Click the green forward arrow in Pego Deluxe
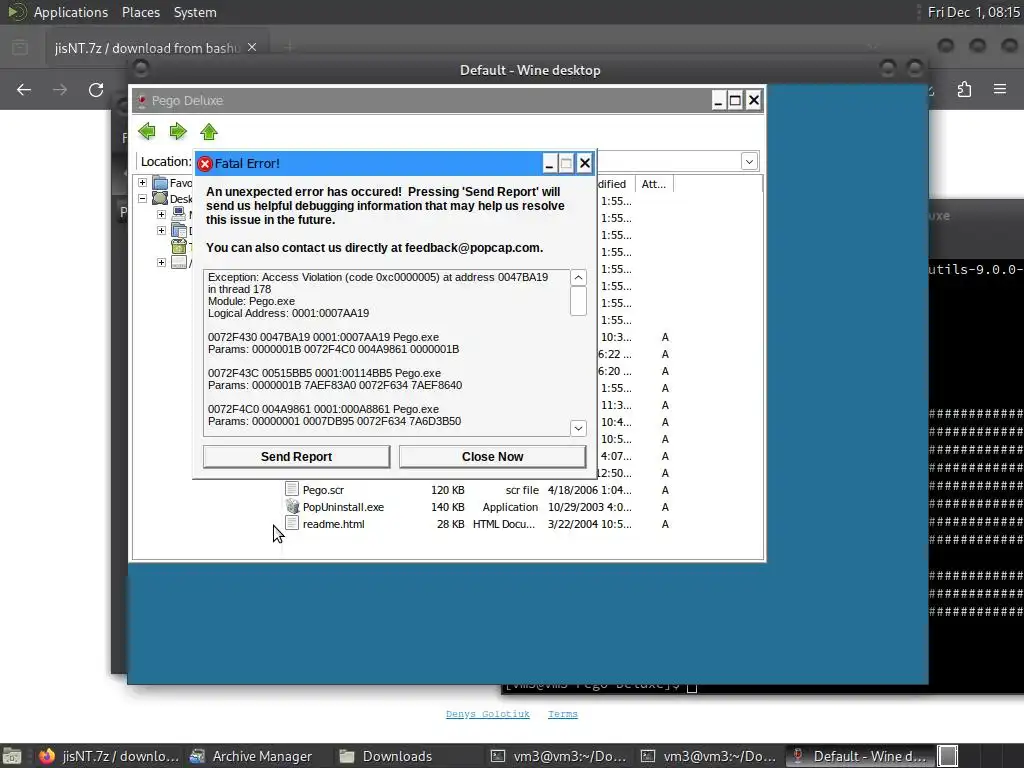This screenshot has height=768, width=1024. [178, 131]
